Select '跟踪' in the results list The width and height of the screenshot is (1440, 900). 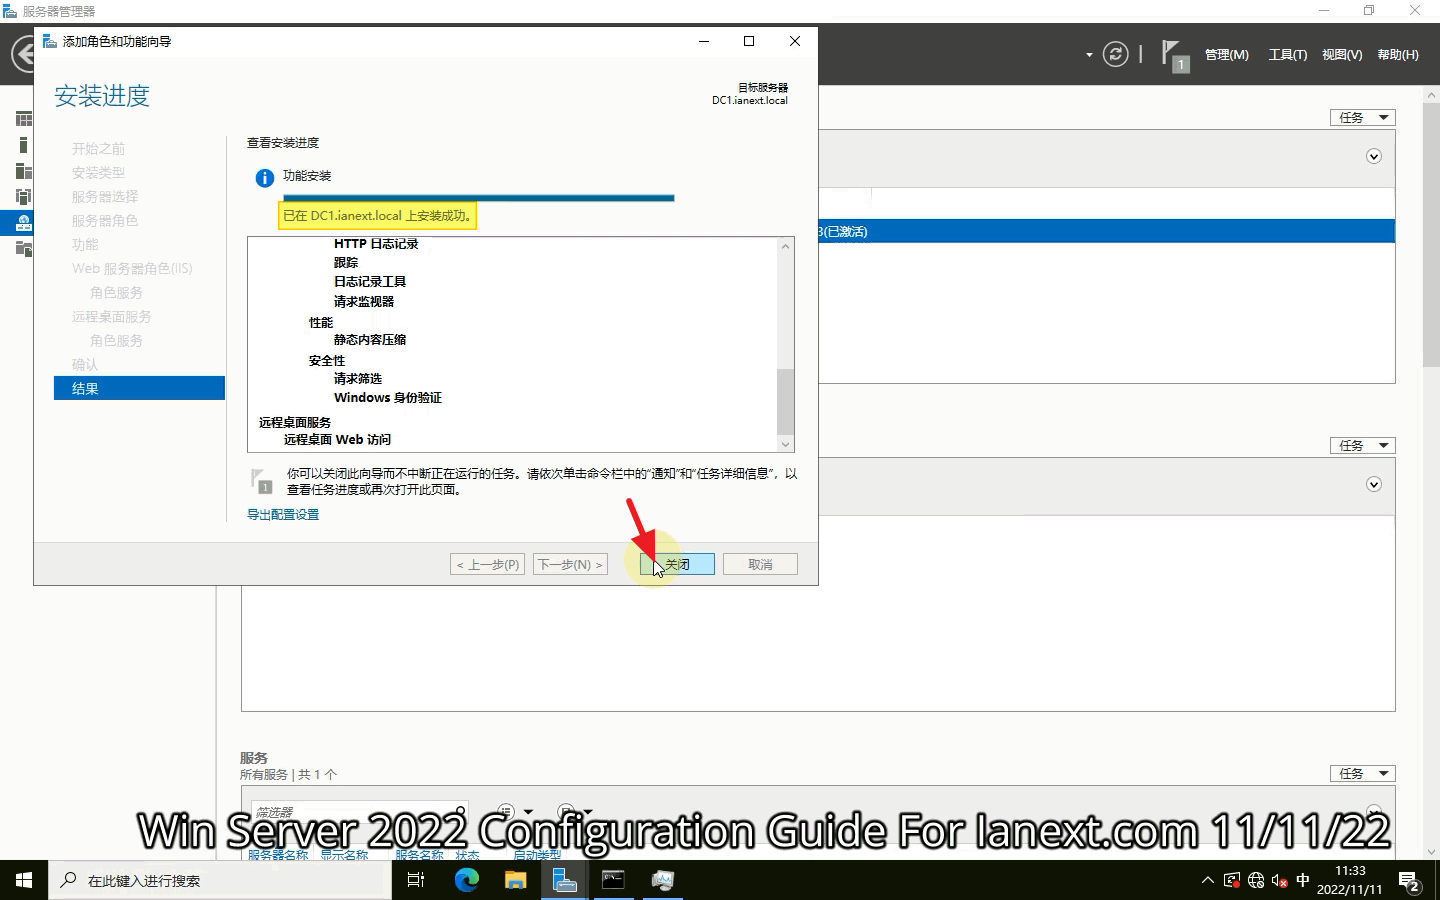point(346,263)
